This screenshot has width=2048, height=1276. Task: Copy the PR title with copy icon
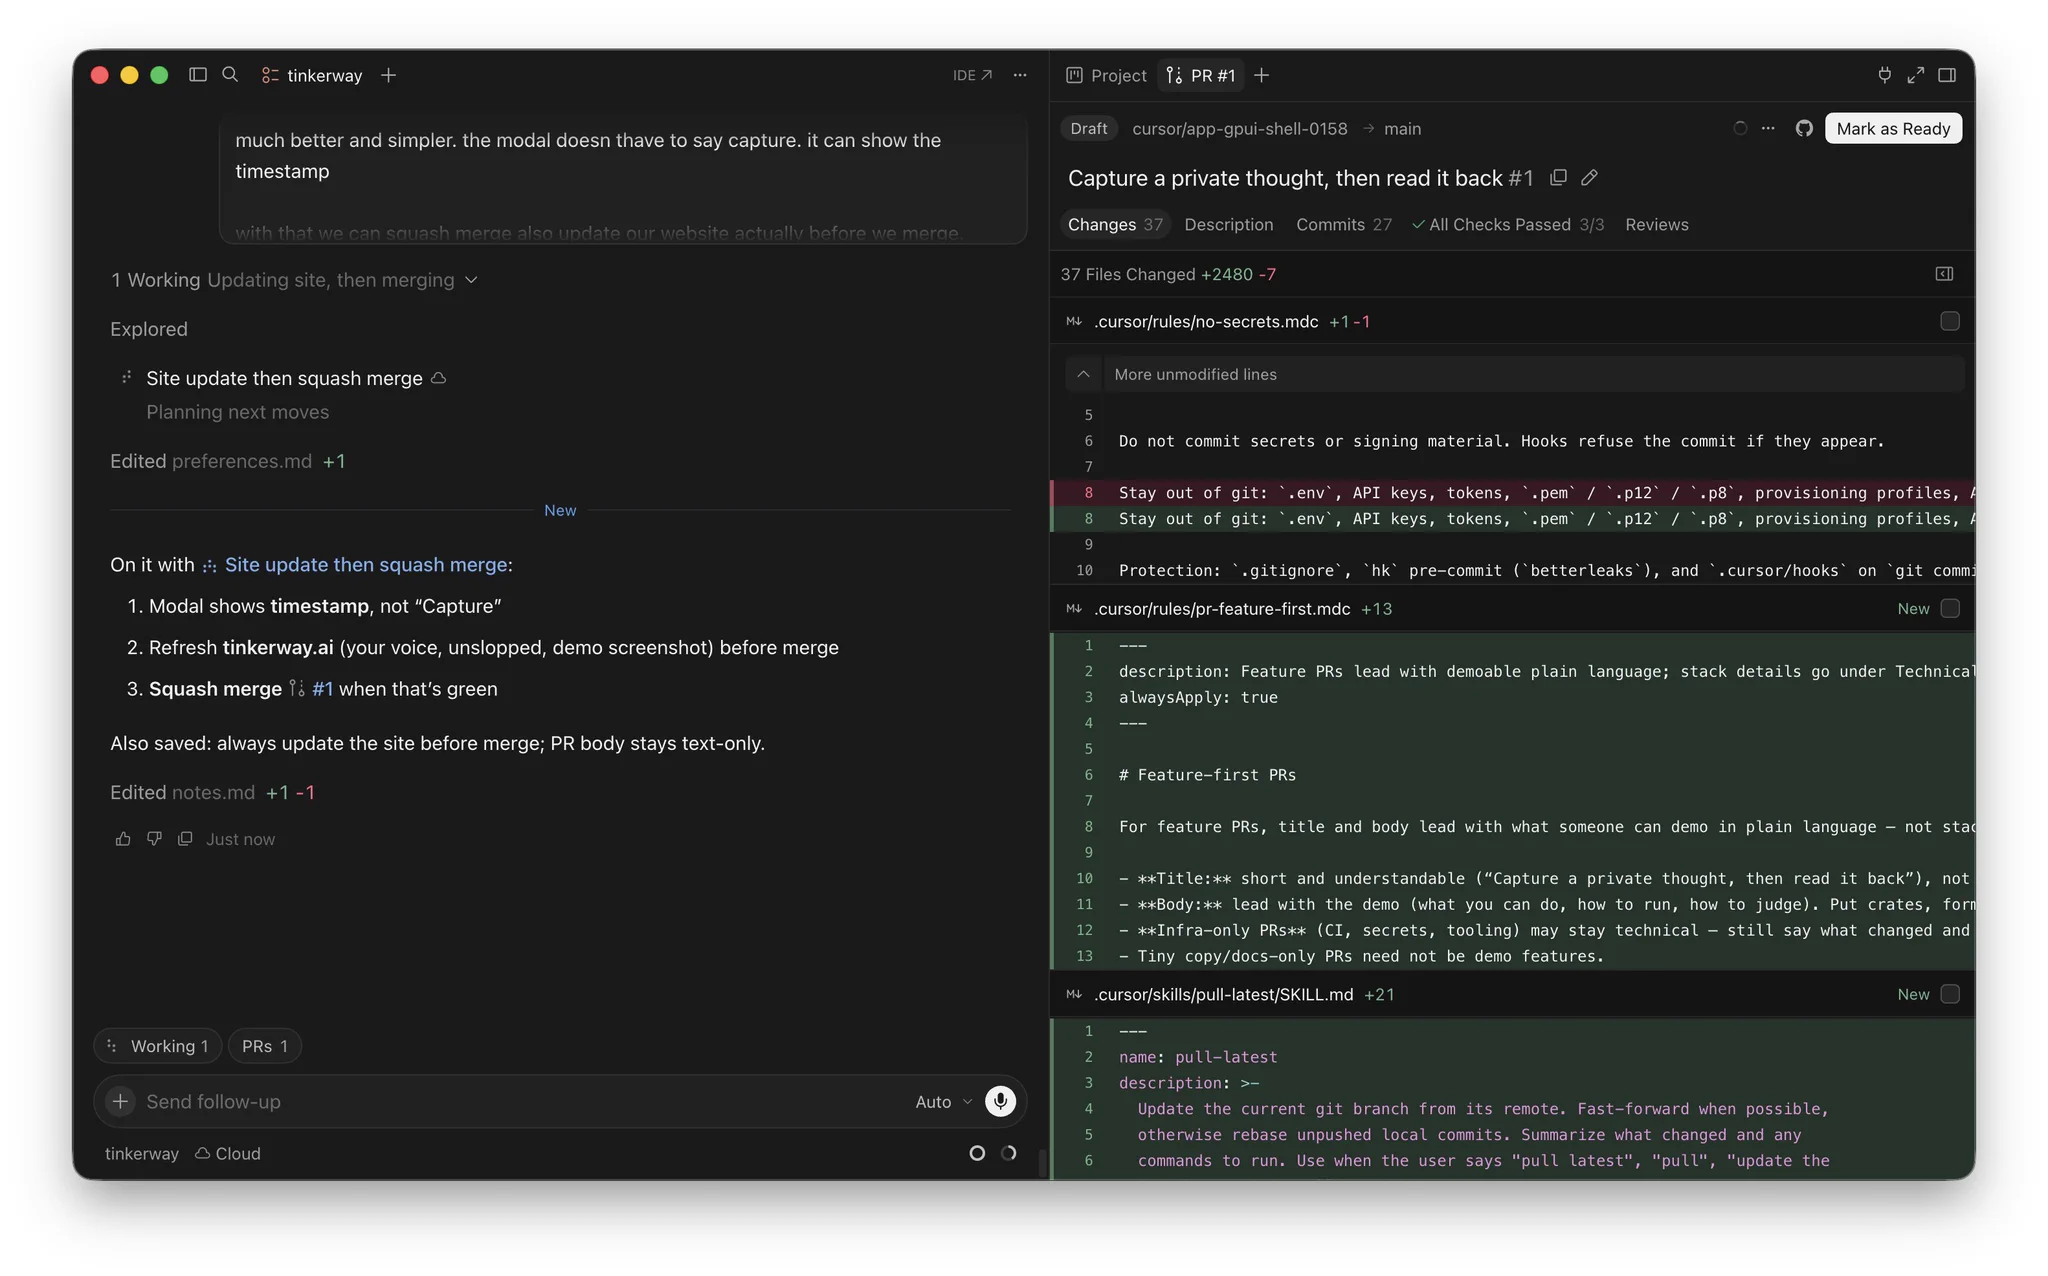click(1558, 178)
